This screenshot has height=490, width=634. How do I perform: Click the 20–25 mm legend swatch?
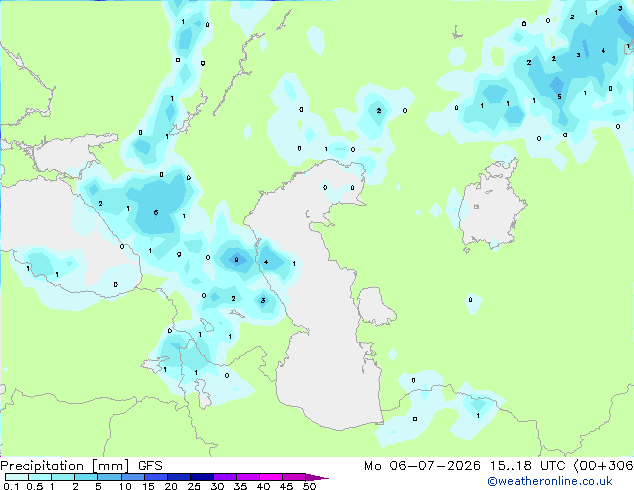[178, 477]
